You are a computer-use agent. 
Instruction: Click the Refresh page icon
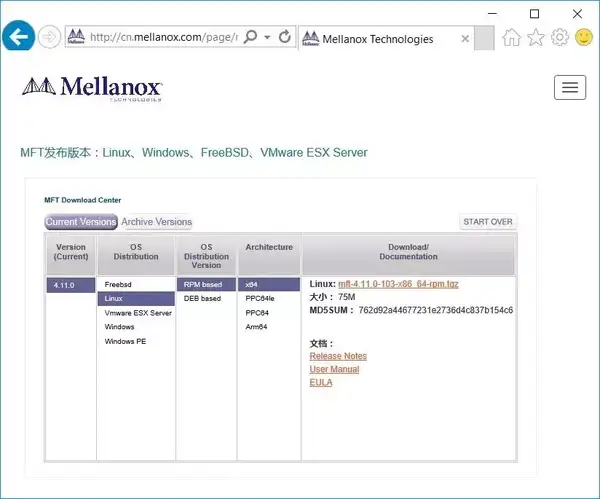click(284, 38)
